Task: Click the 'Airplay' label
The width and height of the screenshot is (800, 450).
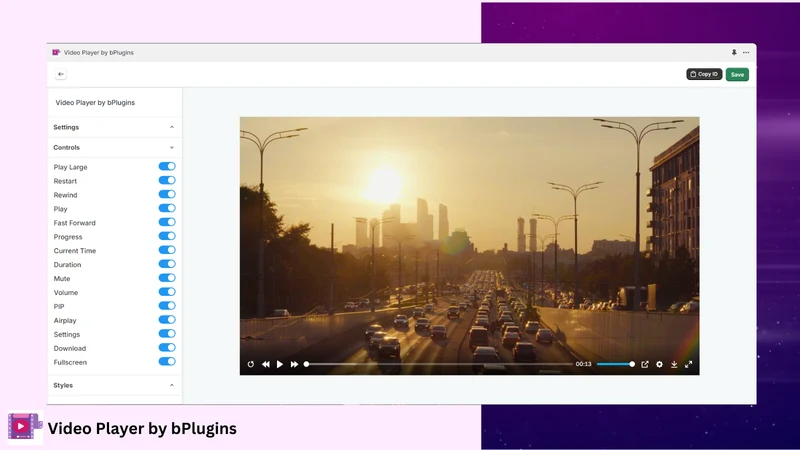Action: (65, 320)
